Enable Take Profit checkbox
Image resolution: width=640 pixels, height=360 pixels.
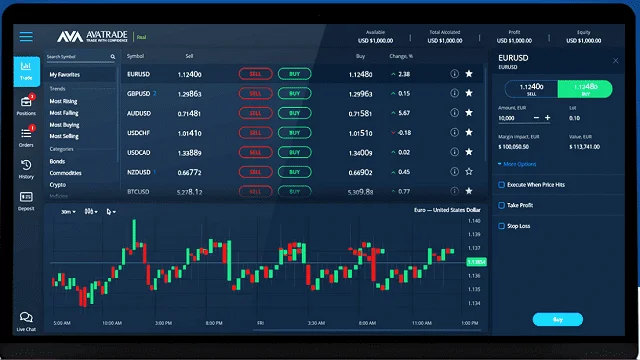pos(502,205)
